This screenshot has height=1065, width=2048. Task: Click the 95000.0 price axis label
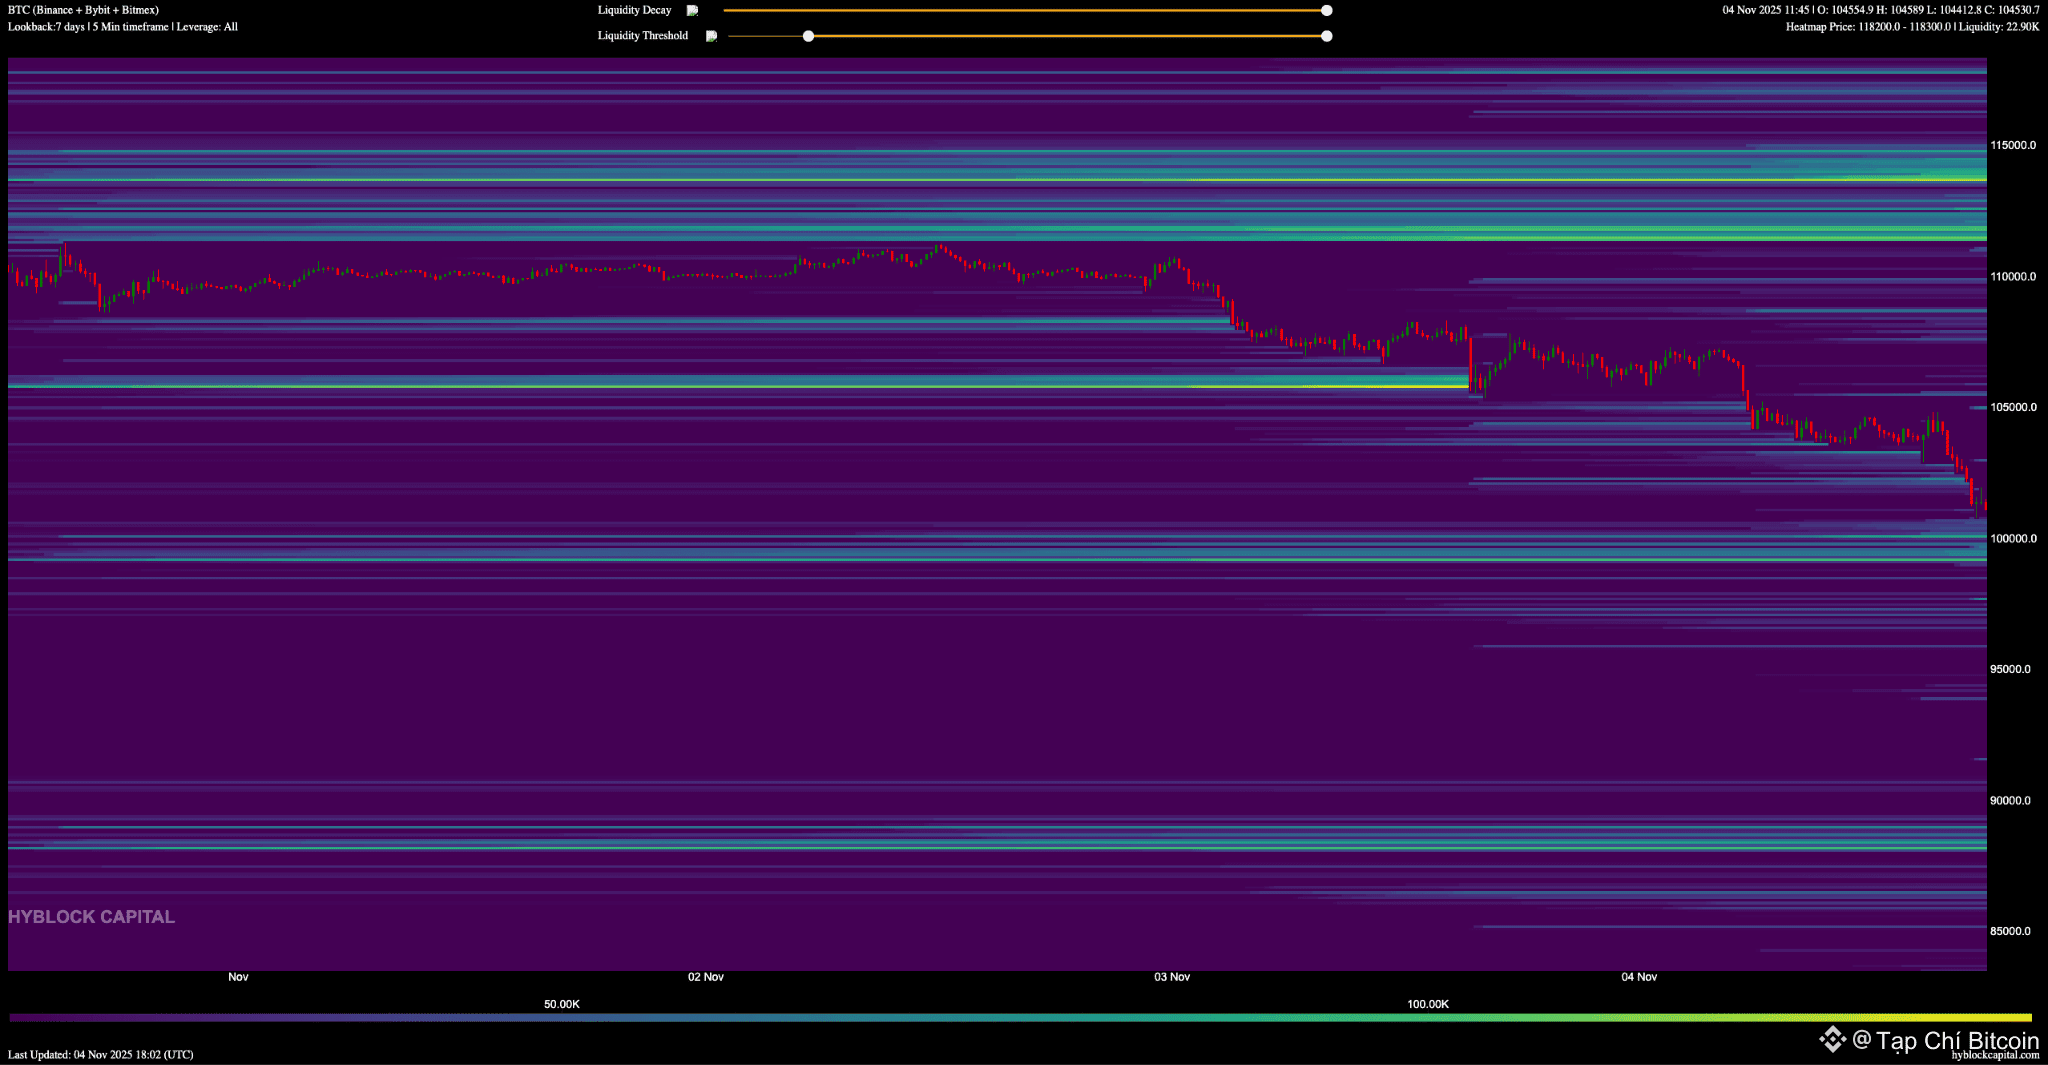(x=2010, y=669)
